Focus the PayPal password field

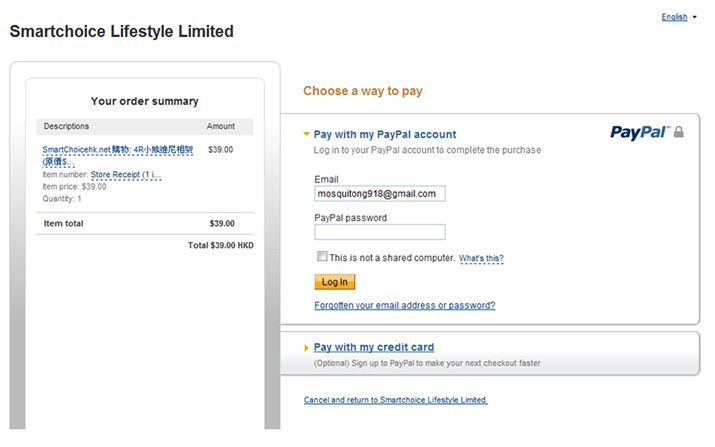click(380, 232)
